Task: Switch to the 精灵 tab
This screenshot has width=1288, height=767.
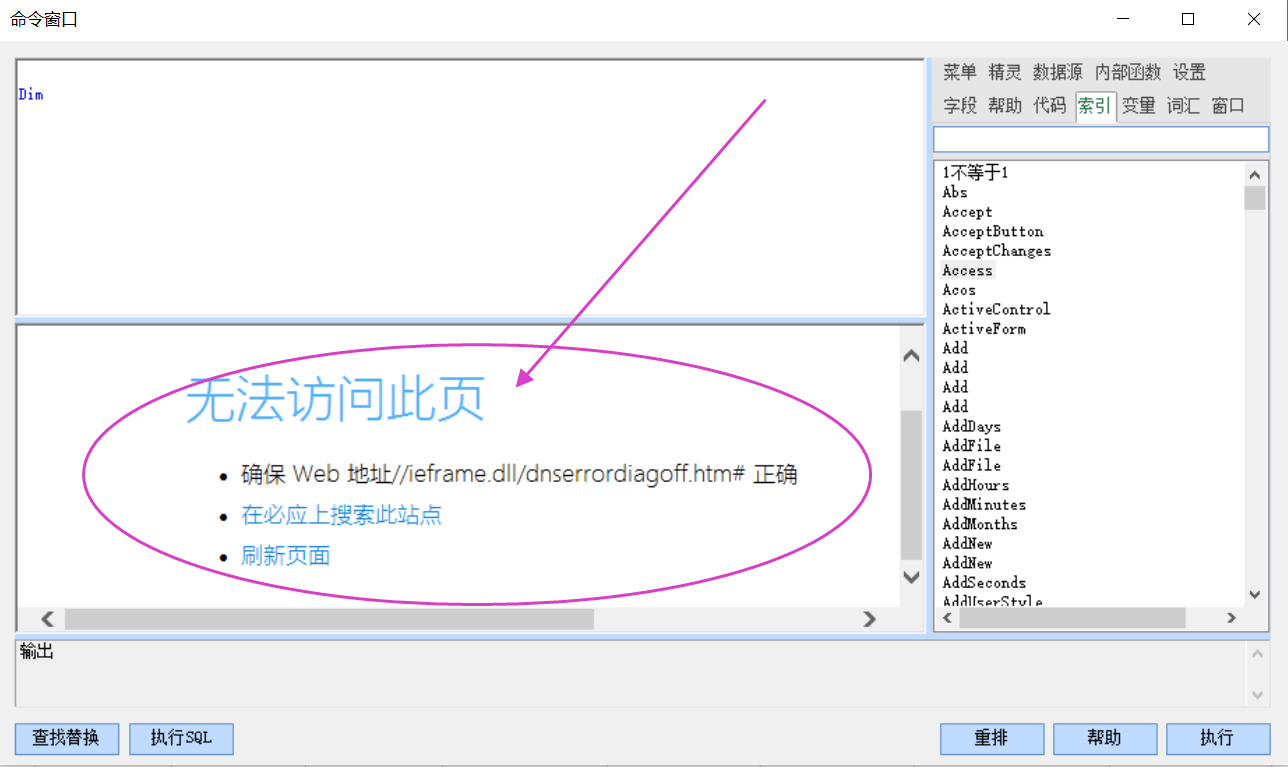Action: click(x=1005, y=72)
